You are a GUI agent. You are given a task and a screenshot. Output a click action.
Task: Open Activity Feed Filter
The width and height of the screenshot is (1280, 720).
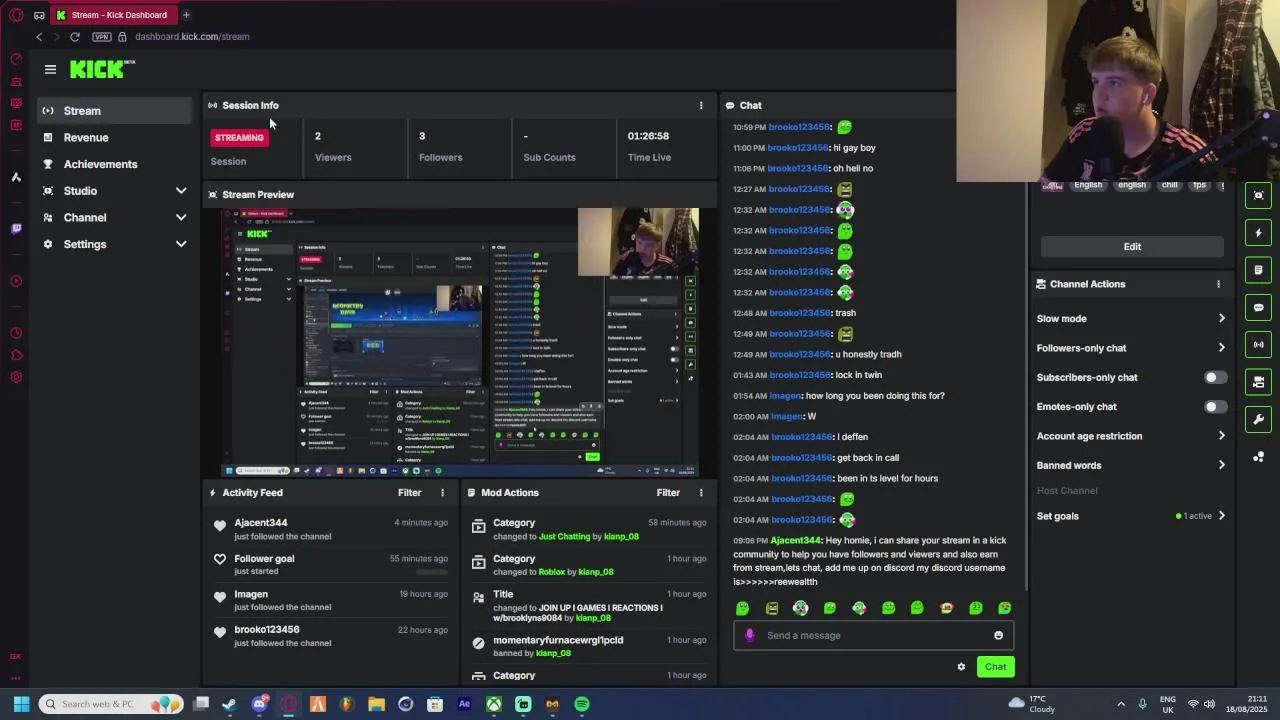[409, 492]
